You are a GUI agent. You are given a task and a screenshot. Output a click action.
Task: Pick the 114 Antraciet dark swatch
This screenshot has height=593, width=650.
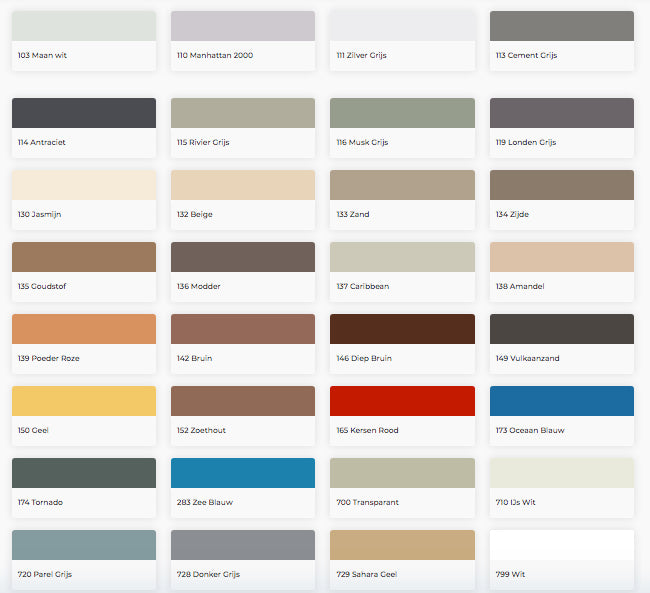[84, 113]
